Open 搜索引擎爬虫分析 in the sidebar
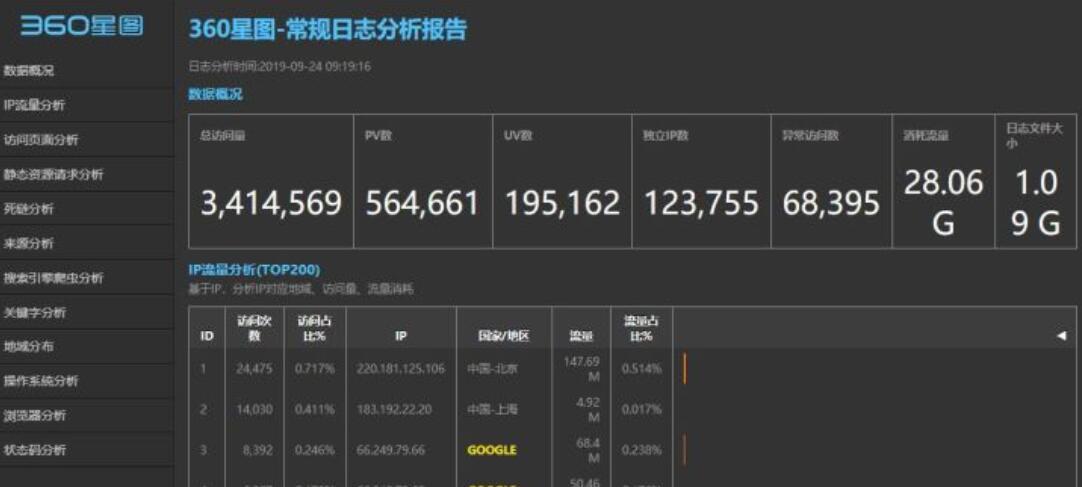Screen dimensions: 1082x487 coord(53,278)
